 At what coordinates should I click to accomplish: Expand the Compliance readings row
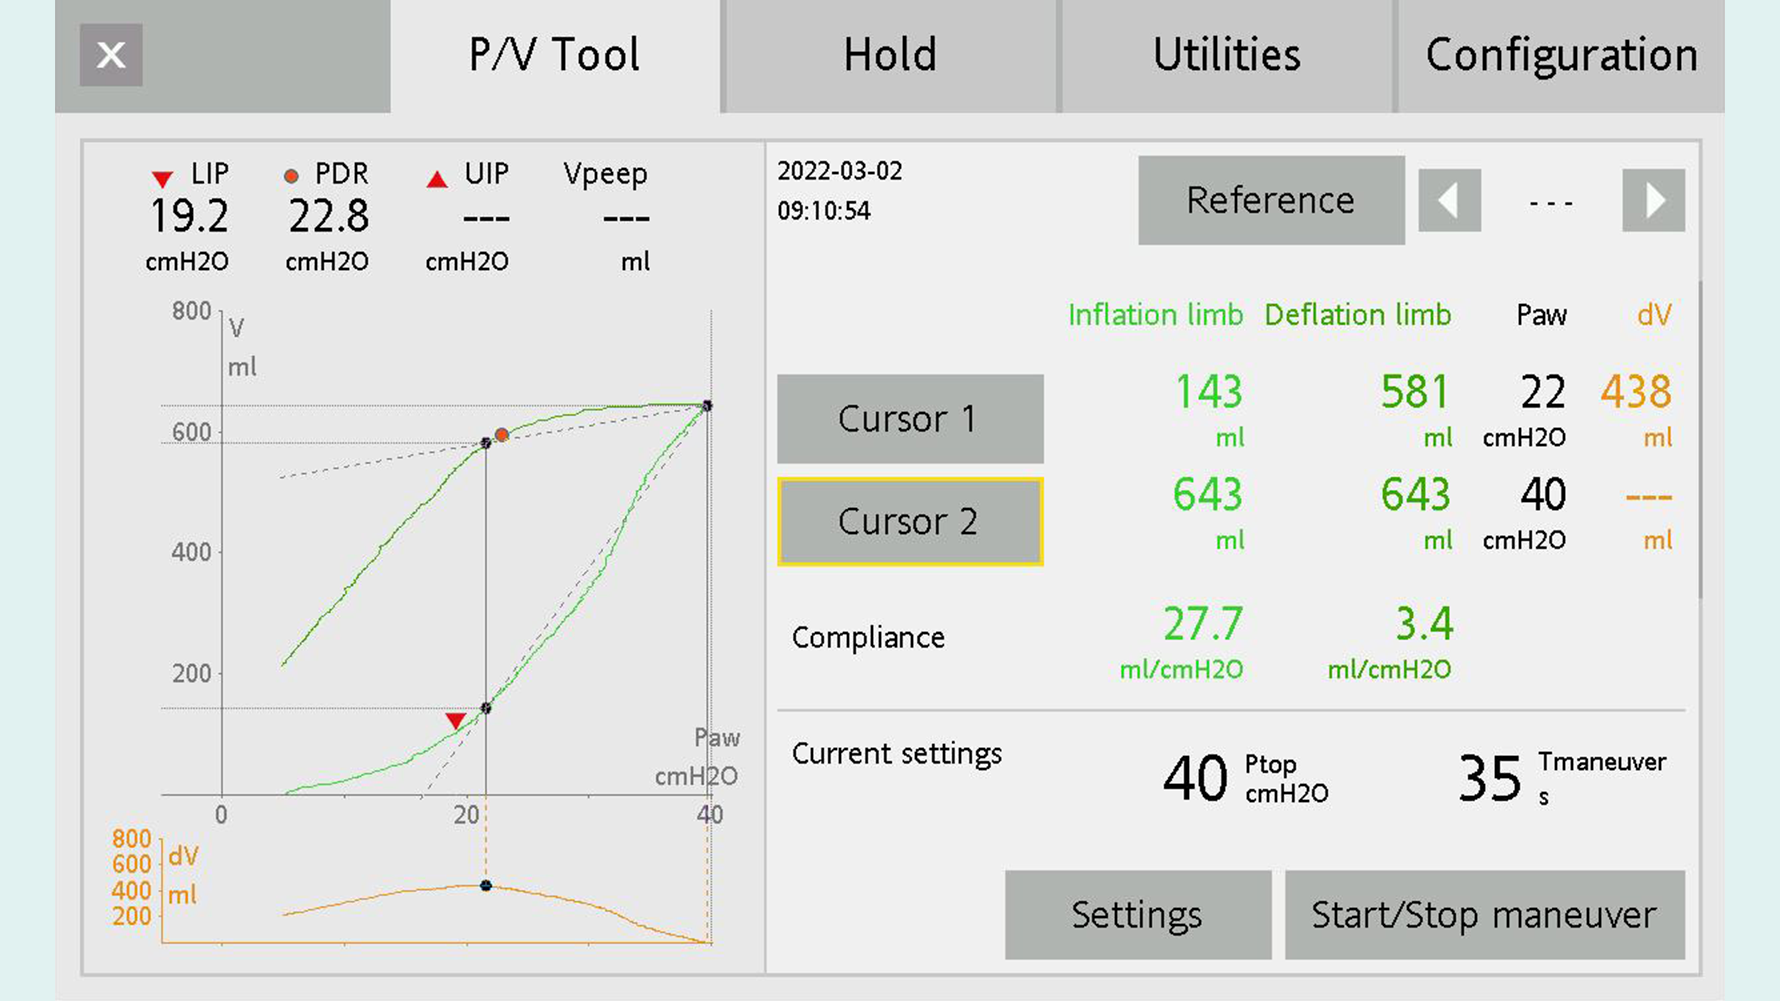click(x=868, y=637)
